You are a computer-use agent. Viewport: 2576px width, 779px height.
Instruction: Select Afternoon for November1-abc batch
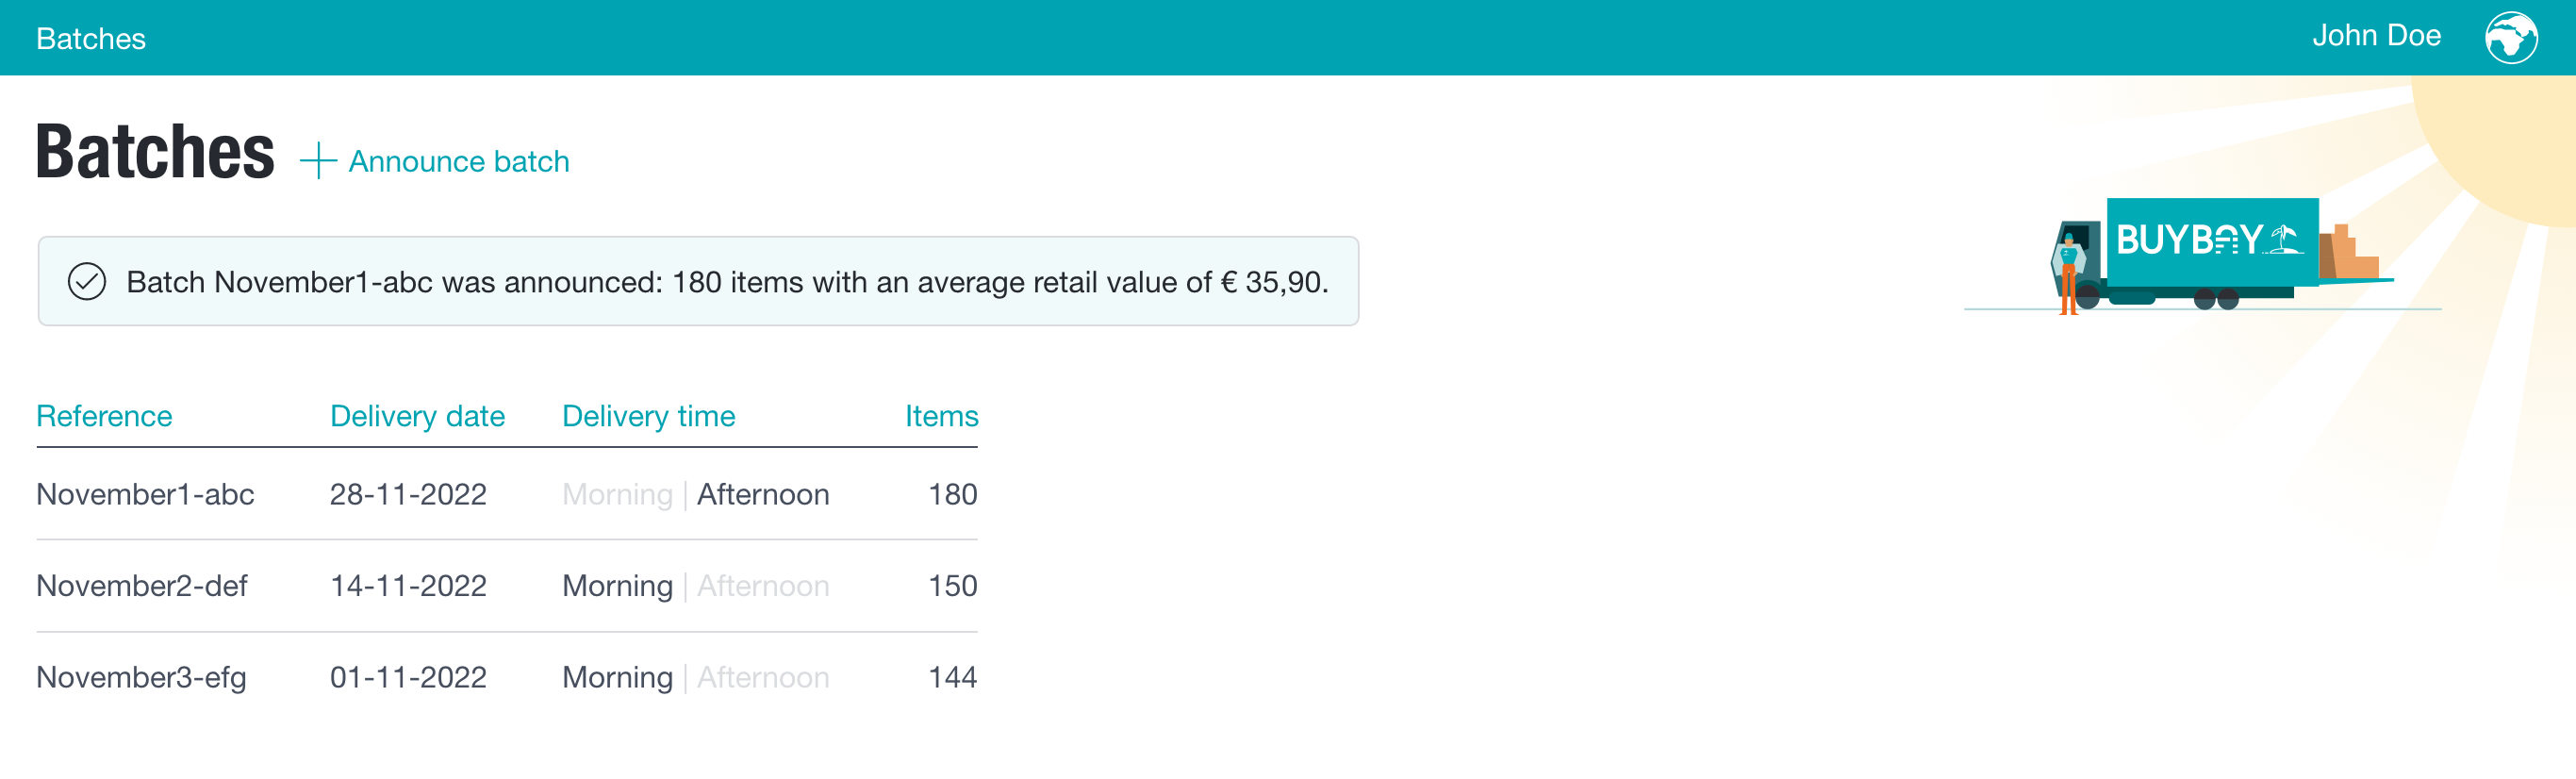tap(763, 494)
